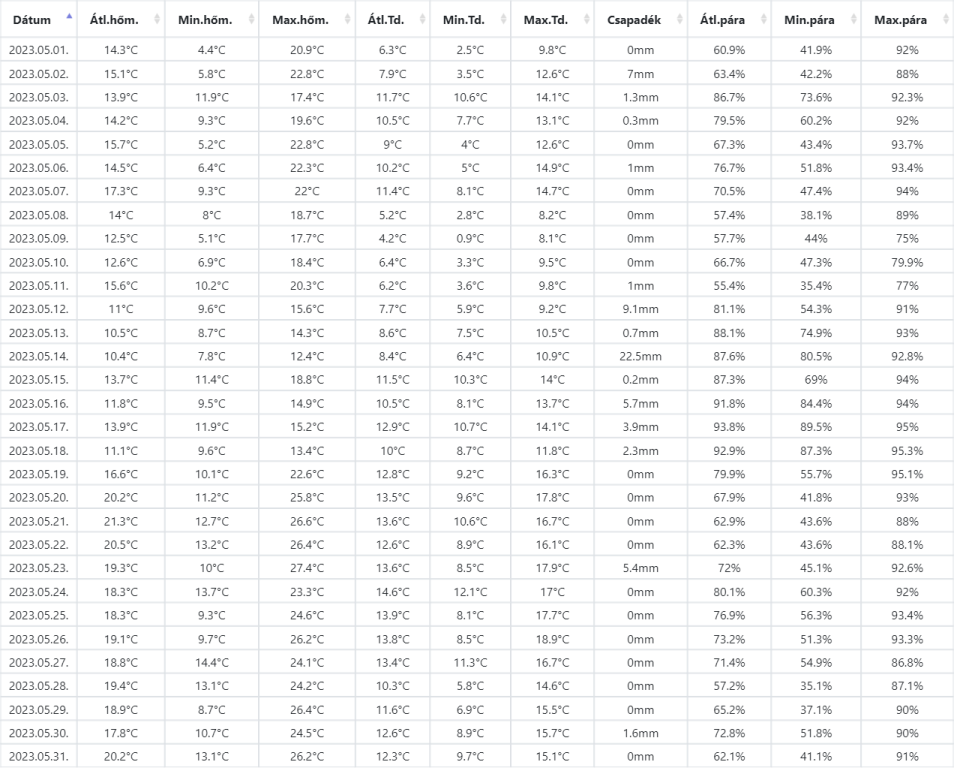This screenshot has height=768, width=954.
Task: Click the 22.5mm precipitation cell
Action: point(640,356)
